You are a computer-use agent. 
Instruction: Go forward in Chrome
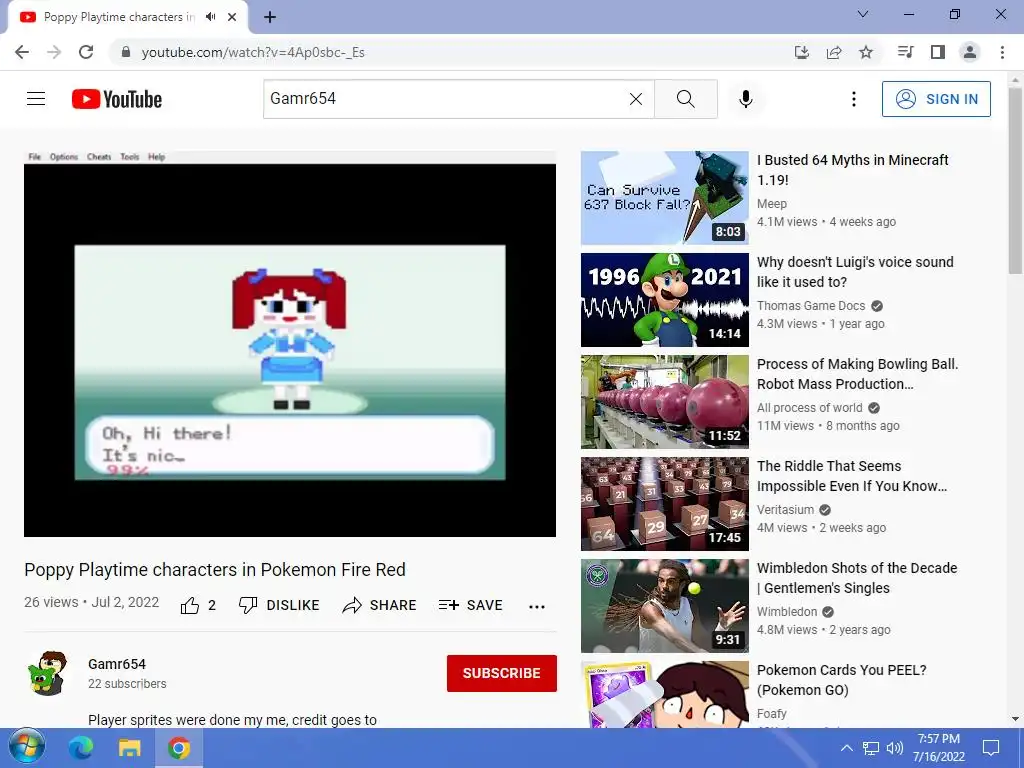tap(54, 52)
